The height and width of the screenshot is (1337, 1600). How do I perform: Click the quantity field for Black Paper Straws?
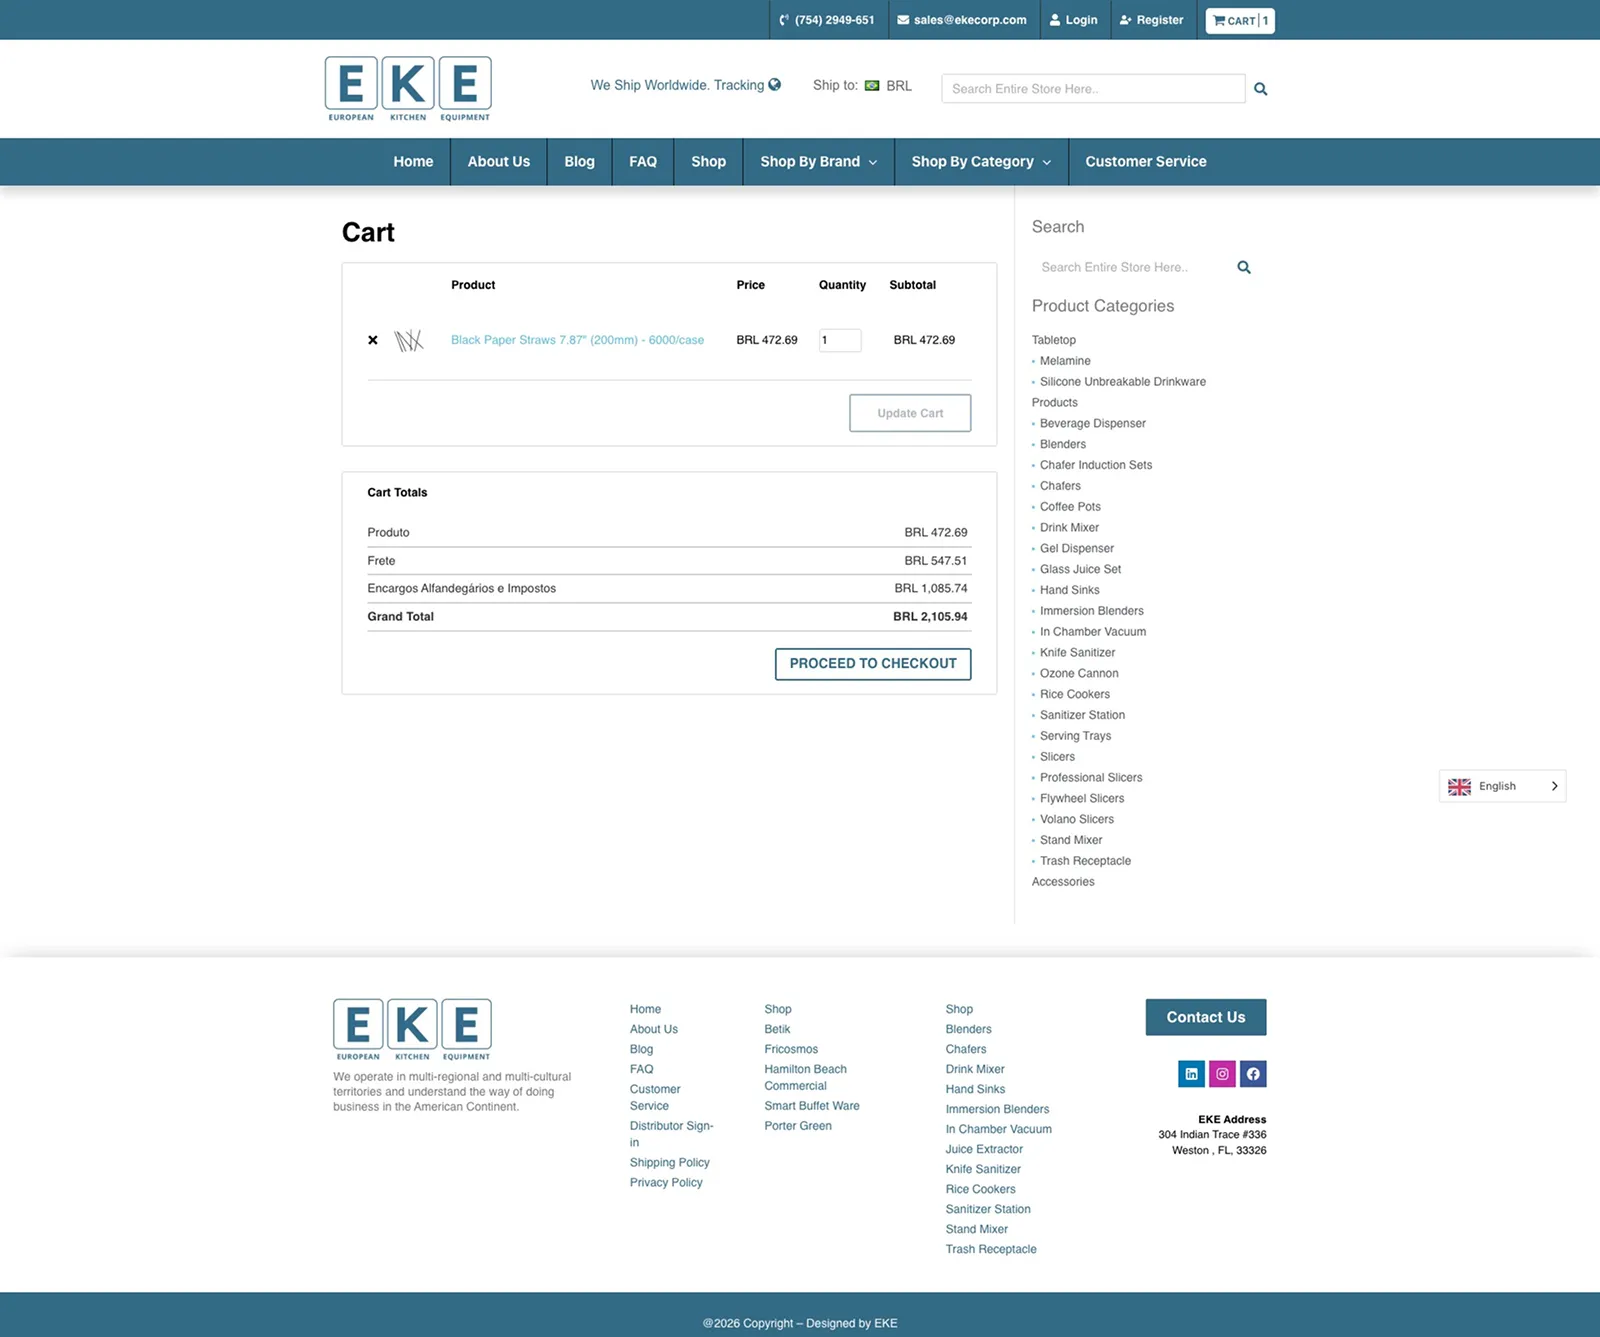(x=840, y=340)
